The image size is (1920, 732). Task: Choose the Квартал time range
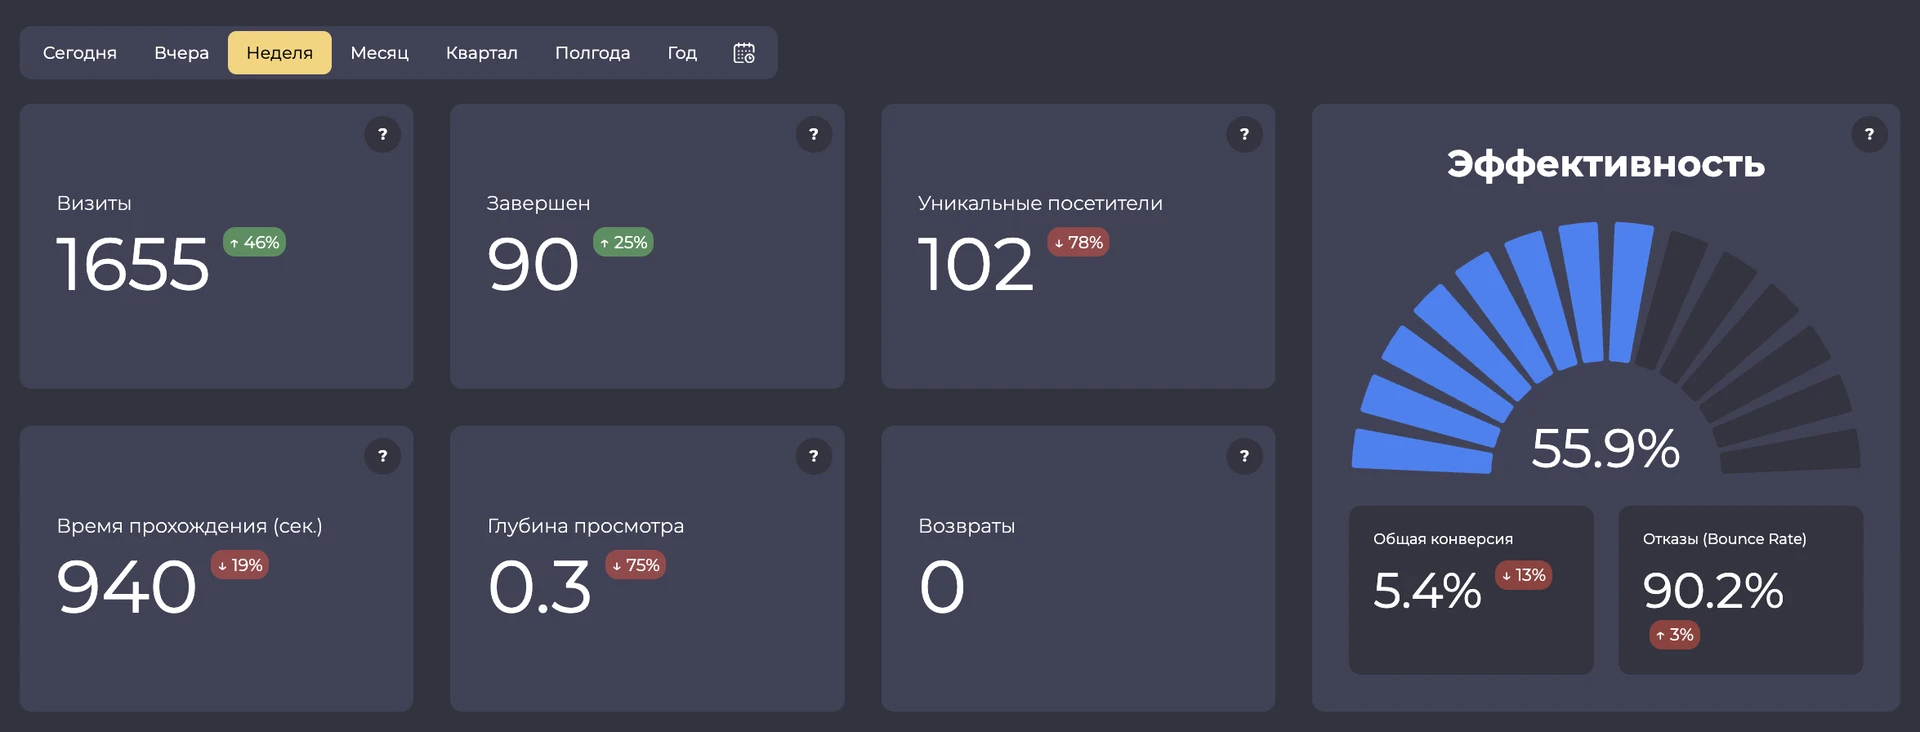(x=482, y=53)
